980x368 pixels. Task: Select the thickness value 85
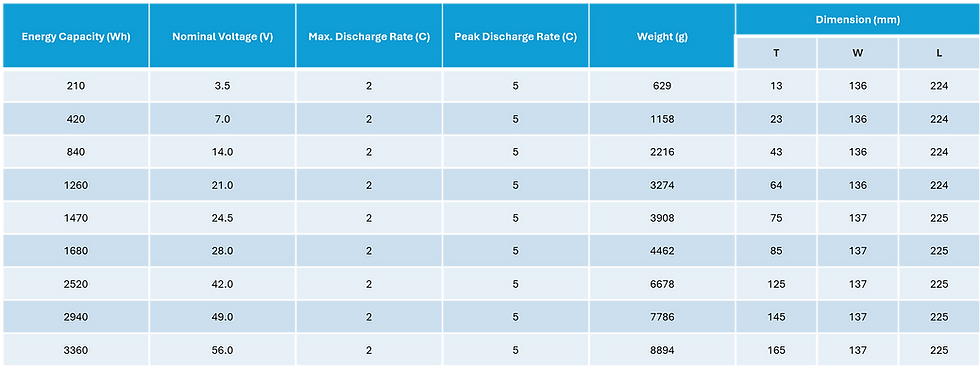coord(776,251)
